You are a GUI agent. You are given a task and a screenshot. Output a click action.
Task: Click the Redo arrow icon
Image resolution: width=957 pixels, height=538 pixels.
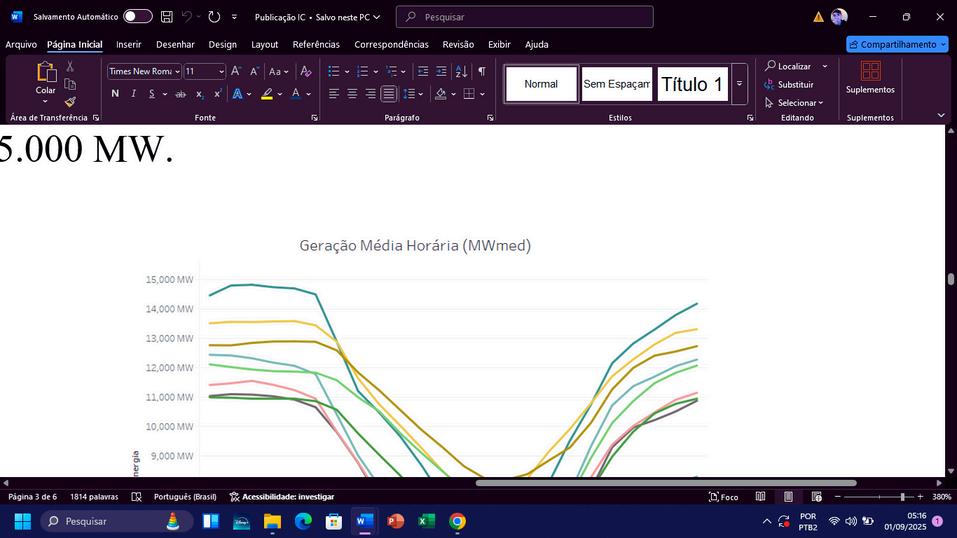coord(214,17)
